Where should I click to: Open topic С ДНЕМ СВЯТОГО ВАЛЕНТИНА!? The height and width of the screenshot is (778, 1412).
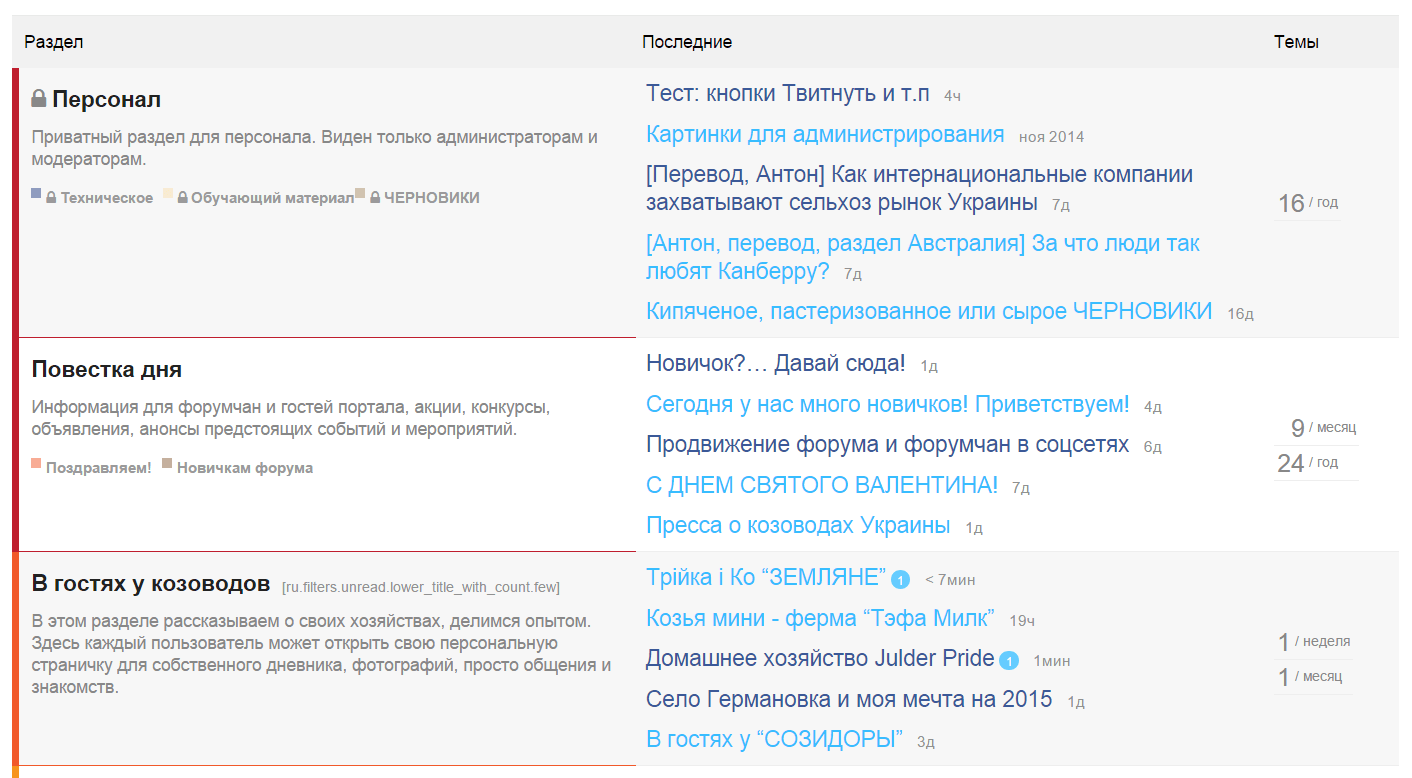coord(822,486)
